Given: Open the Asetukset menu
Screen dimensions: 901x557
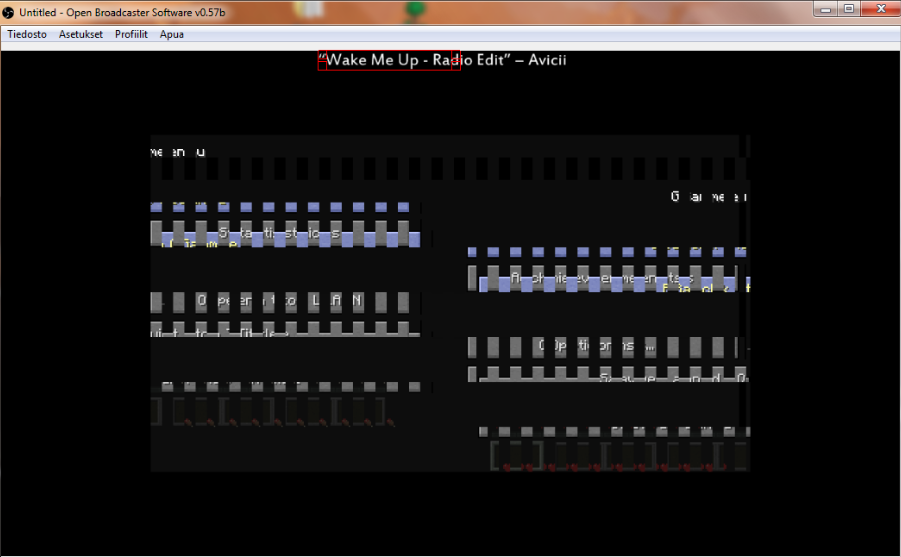Looking at the screenshot, I should 80,34.
